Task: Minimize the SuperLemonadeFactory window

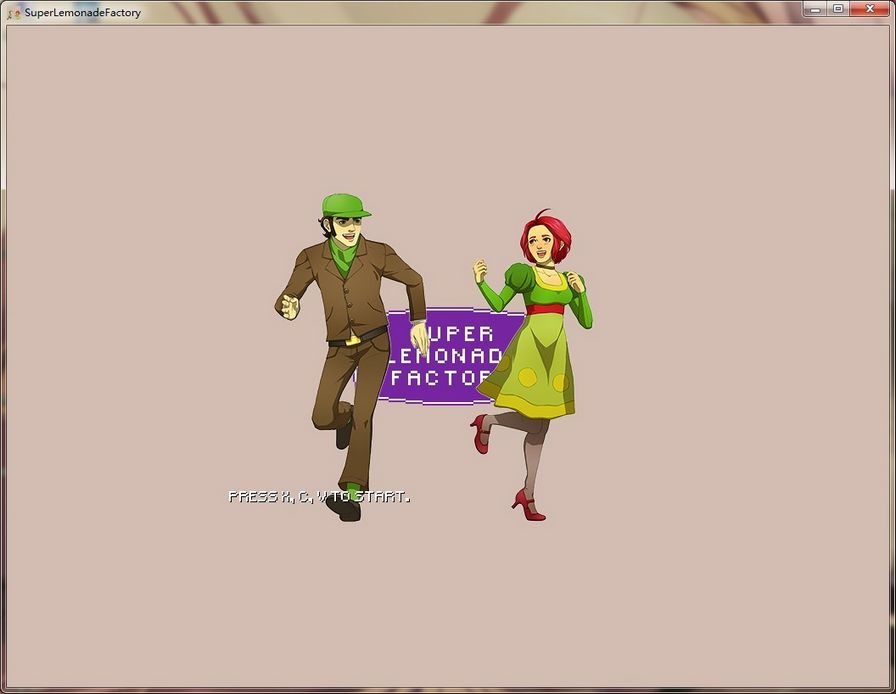Action: pyautogui.click(x=815, y=9)
